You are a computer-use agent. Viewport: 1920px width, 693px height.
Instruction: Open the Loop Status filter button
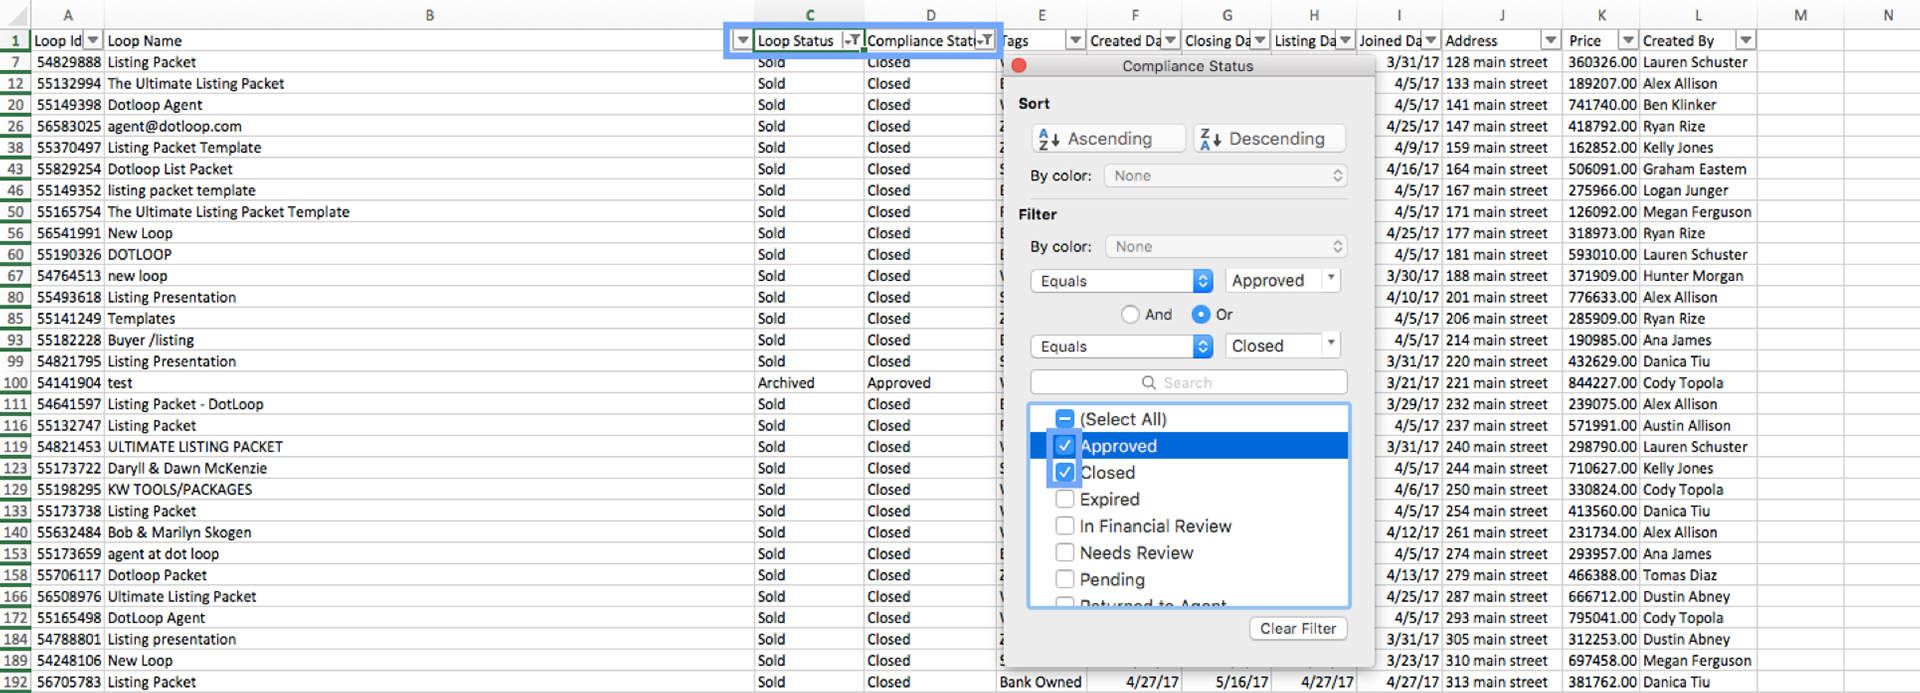click(852, 41)
